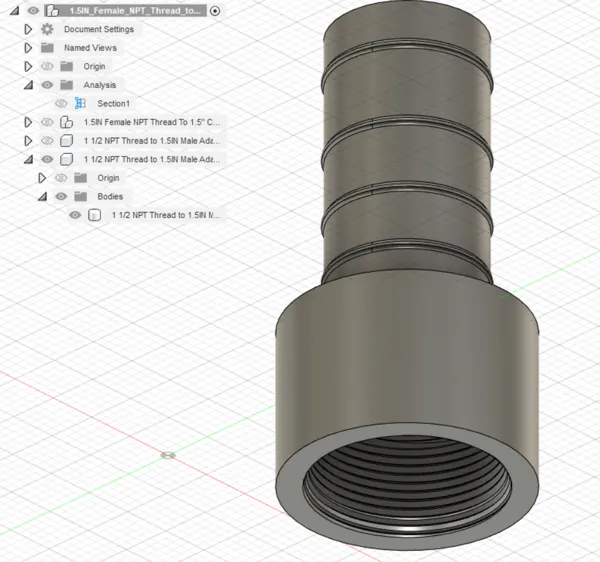Select the 1 1/2 NPT Thread to 1.5IN M... body
The height and width of the screenshot is (562, 600).
[166, 215]
